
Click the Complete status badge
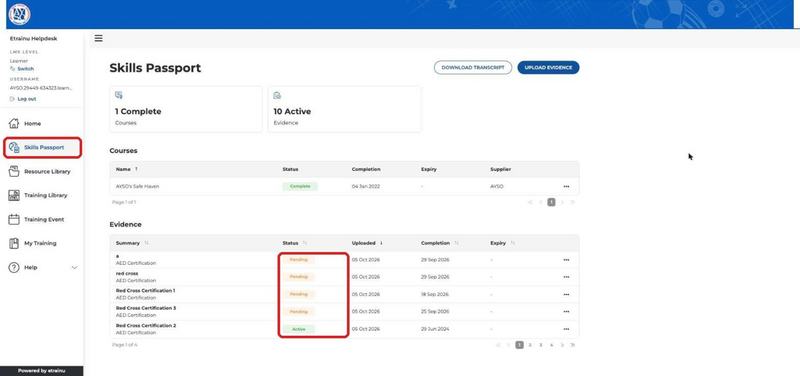(x=300, y=187)
